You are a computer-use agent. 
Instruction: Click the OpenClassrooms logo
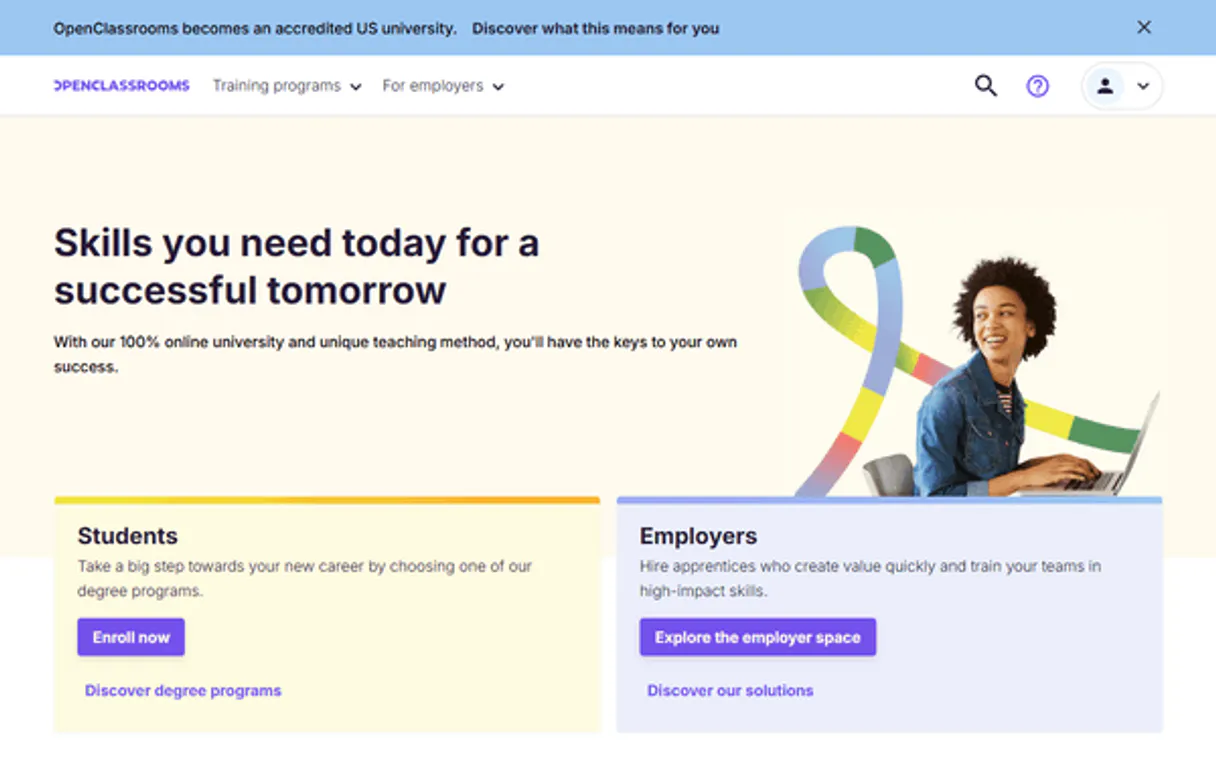tap(119, 85)
